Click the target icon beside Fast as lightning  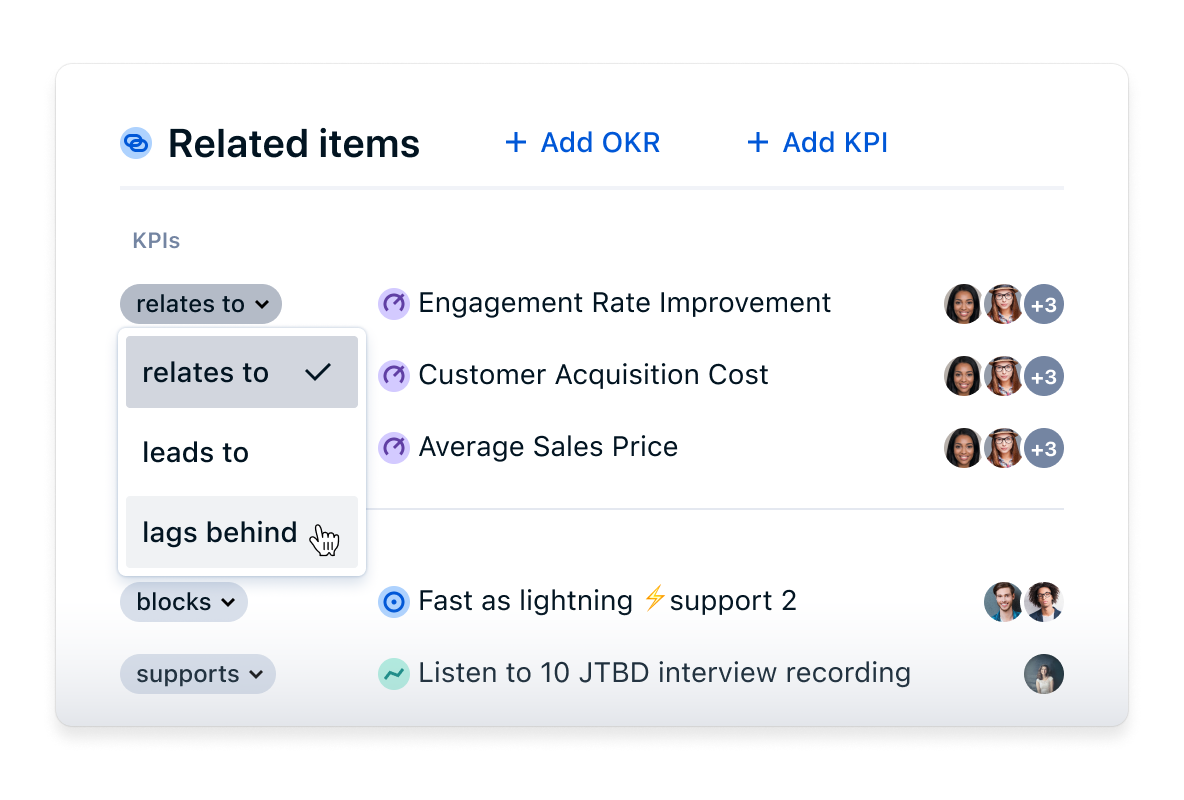[393, 601]
